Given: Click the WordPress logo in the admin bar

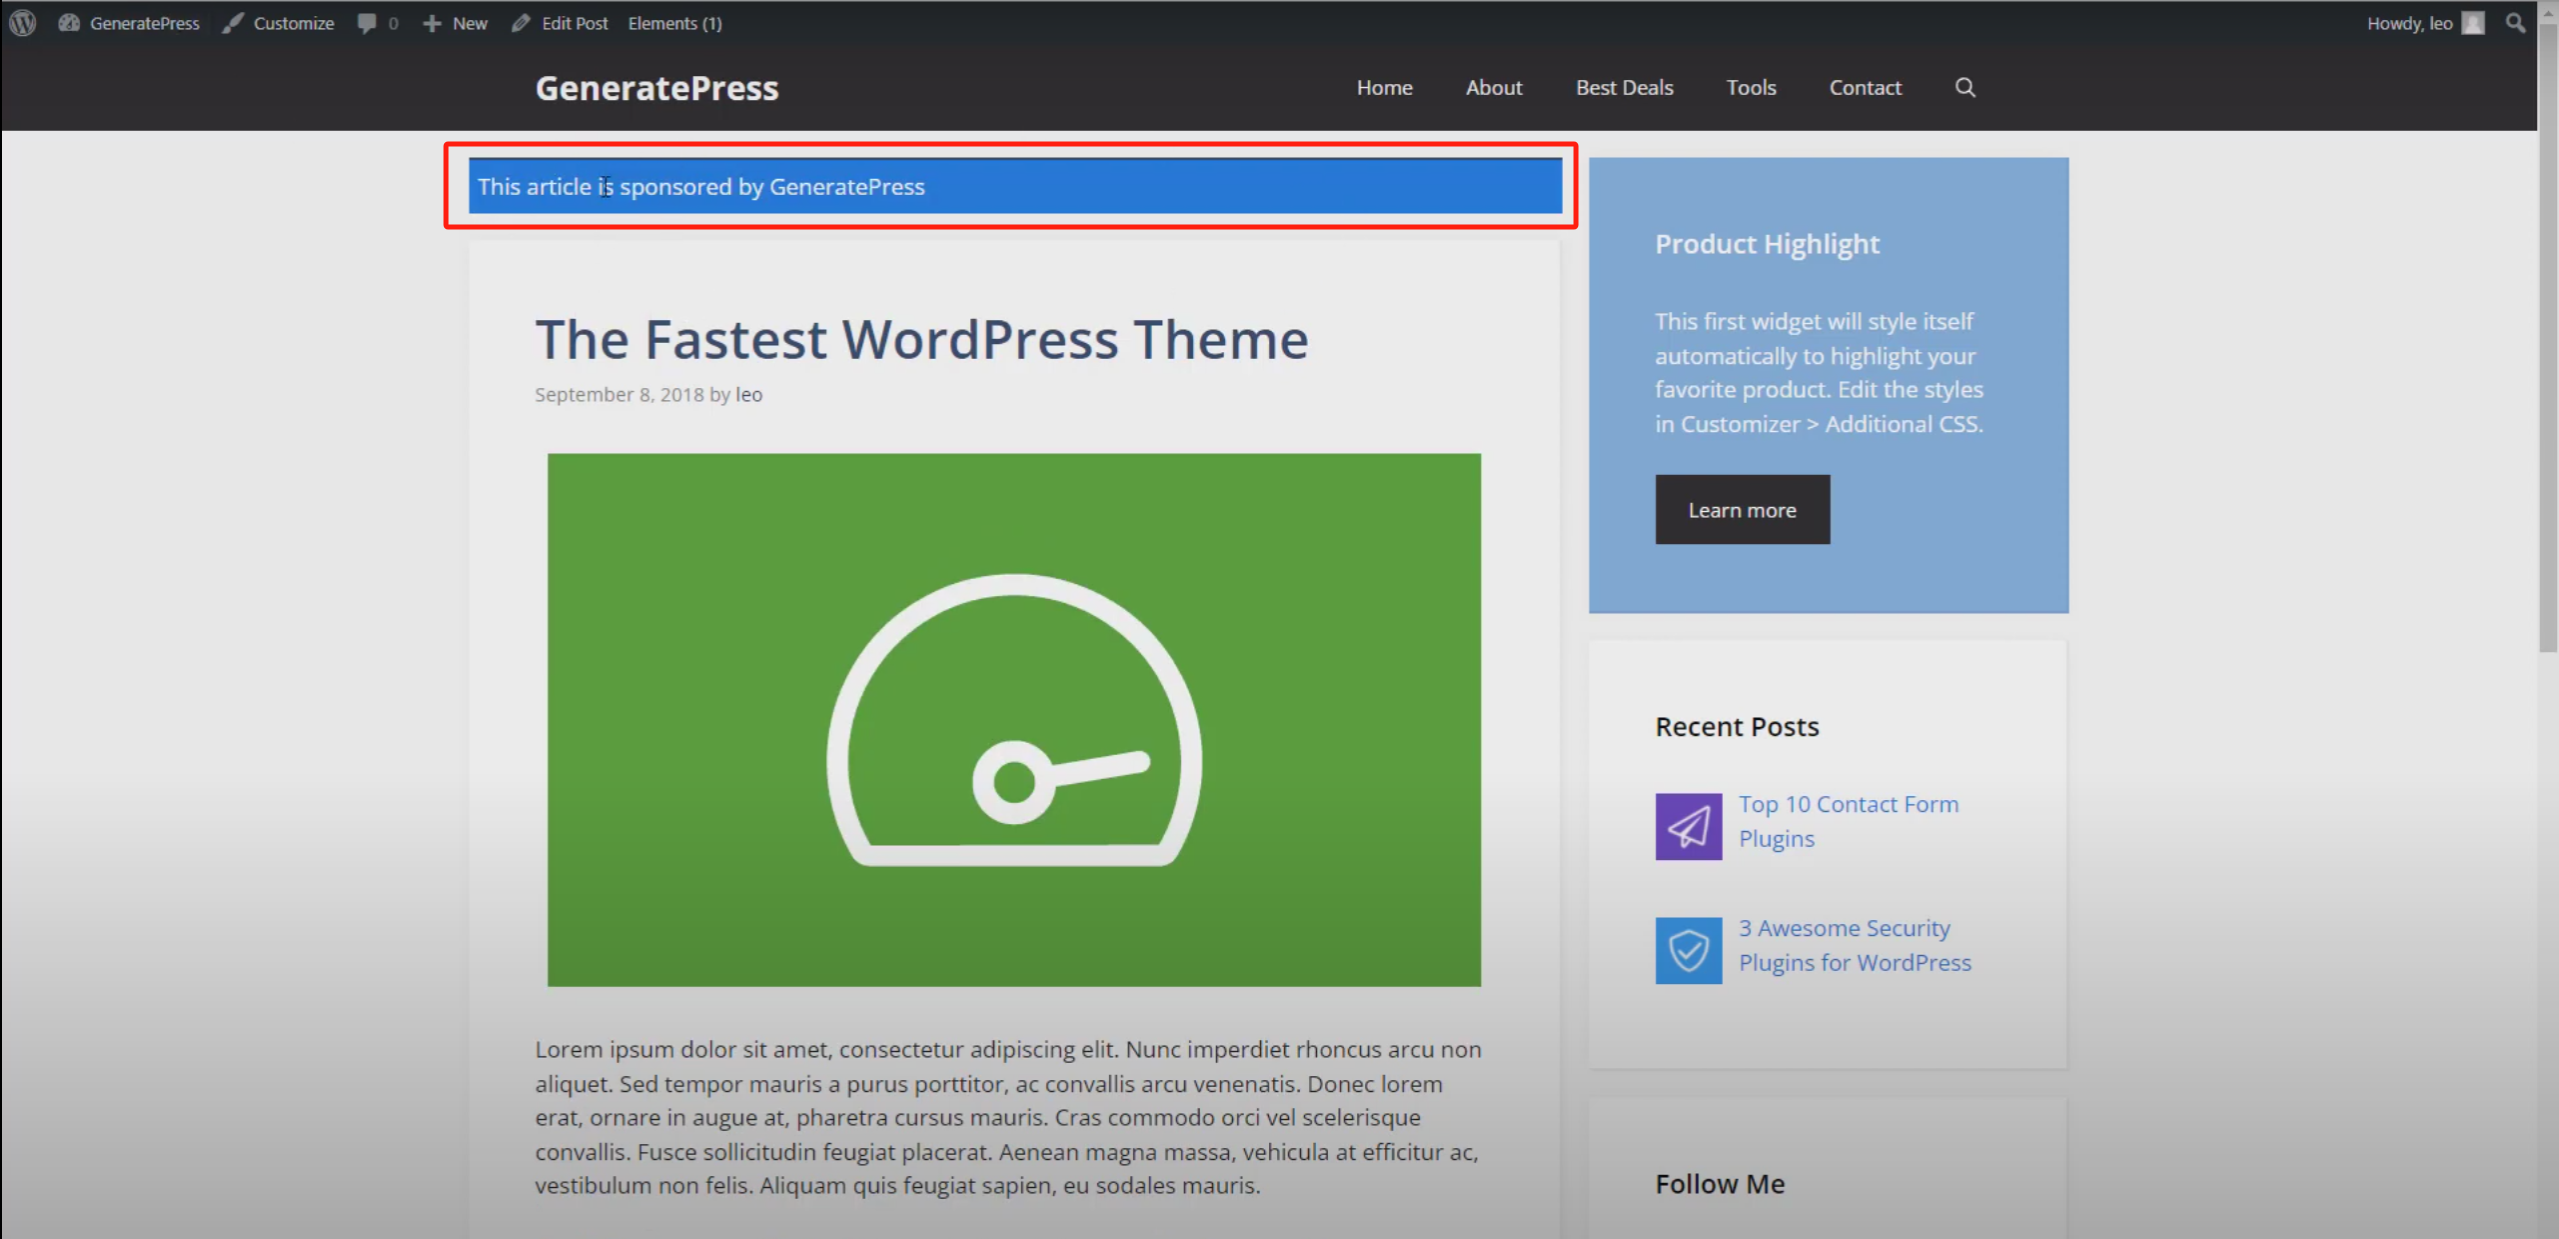Looking at the screenshot, I should click(x=21, y=22).
